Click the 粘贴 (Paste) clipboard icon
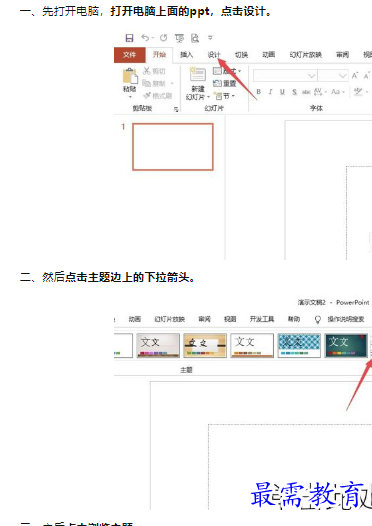The image size is (372, 526). point(130,76)
